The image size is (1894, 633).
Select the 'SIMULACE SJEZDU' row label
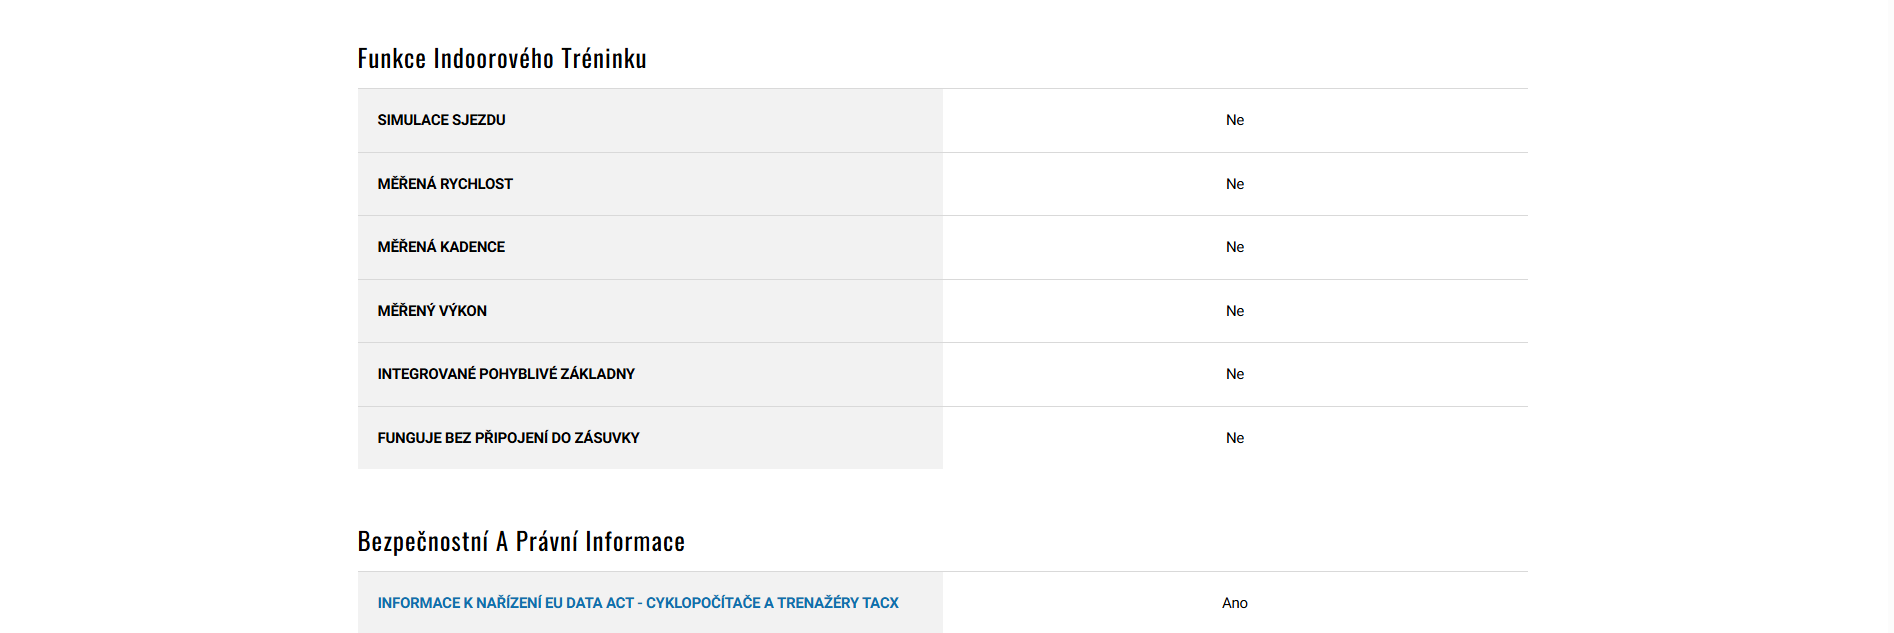click(441, 120)
